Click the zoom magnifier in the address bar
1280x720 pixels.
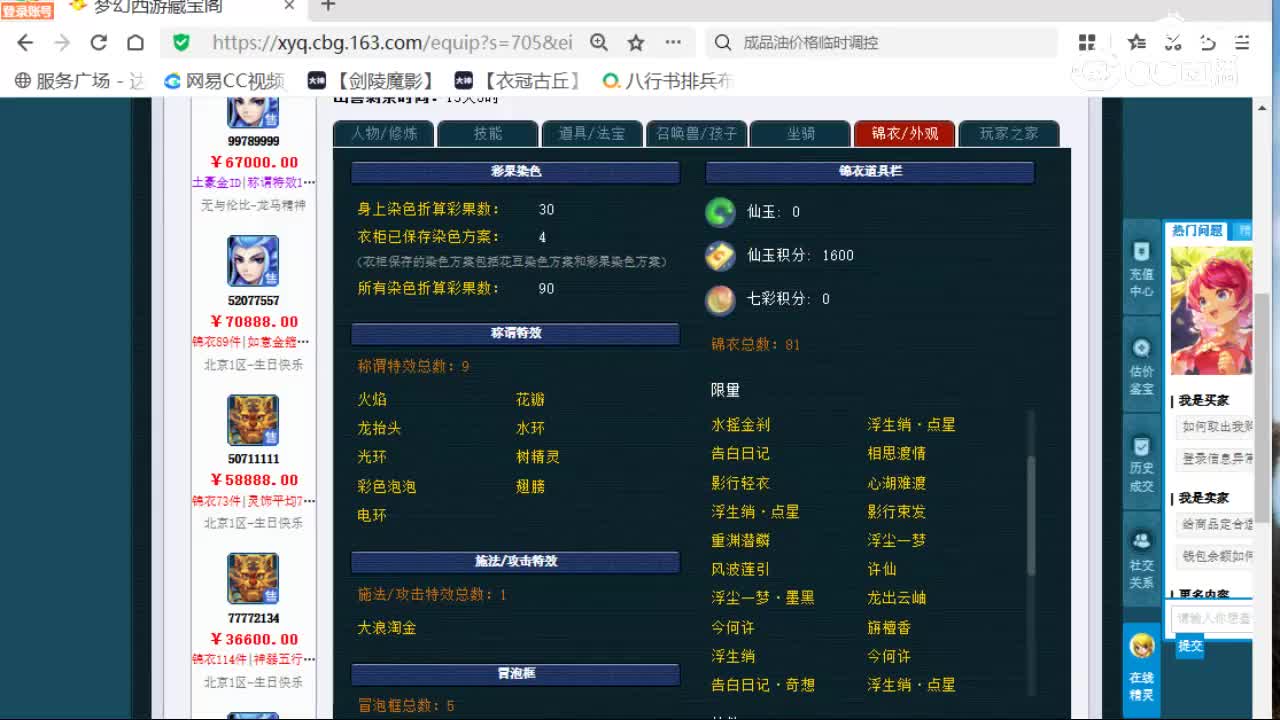click(x=599, y=43)
